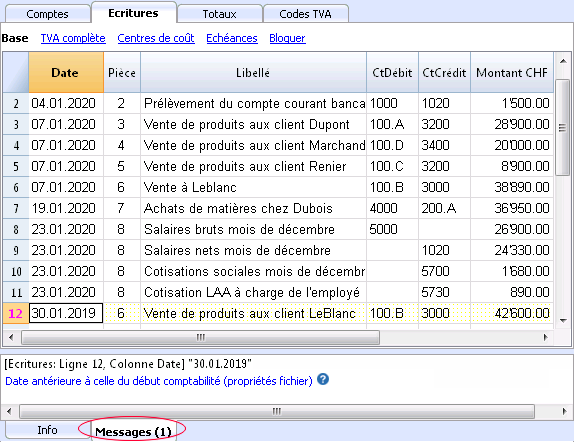The image size is (574, 442).
Task: Click the blue help question mark icon
Action: point(323,379)
